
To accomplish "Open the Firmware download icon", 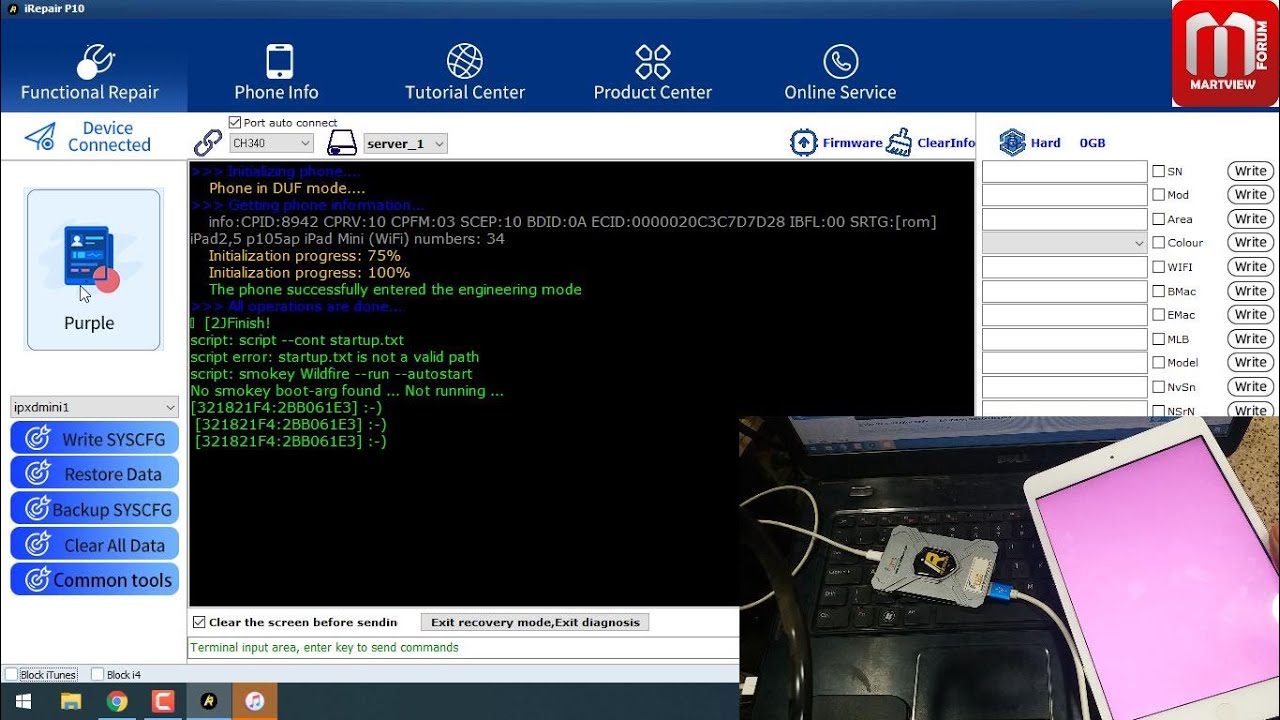I will pyautogui.click(x=804, y=142).
